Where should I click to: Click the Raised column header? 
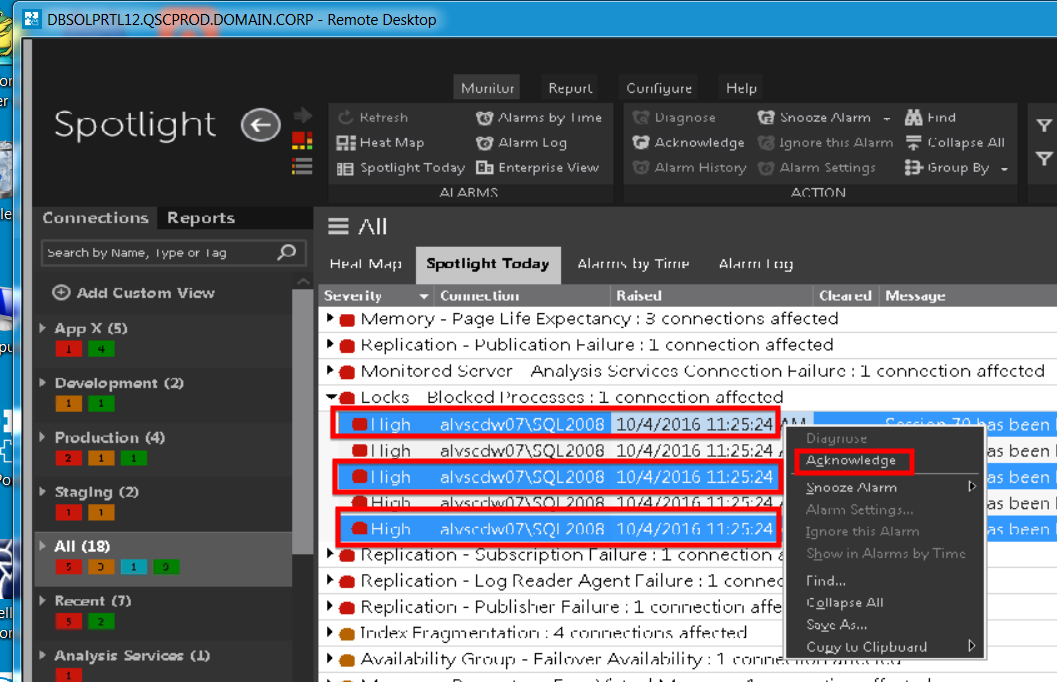[711, 296]
